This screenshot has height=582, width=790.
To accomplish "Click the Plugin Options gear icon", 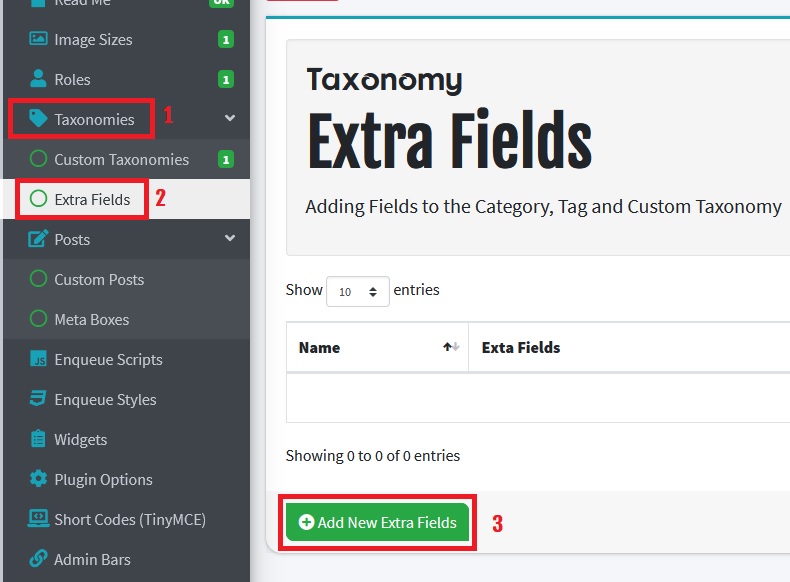I will 38,479.
